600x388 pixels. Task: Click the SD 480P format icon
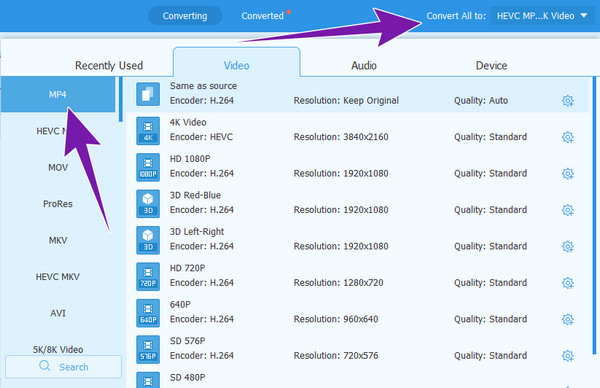148,380
